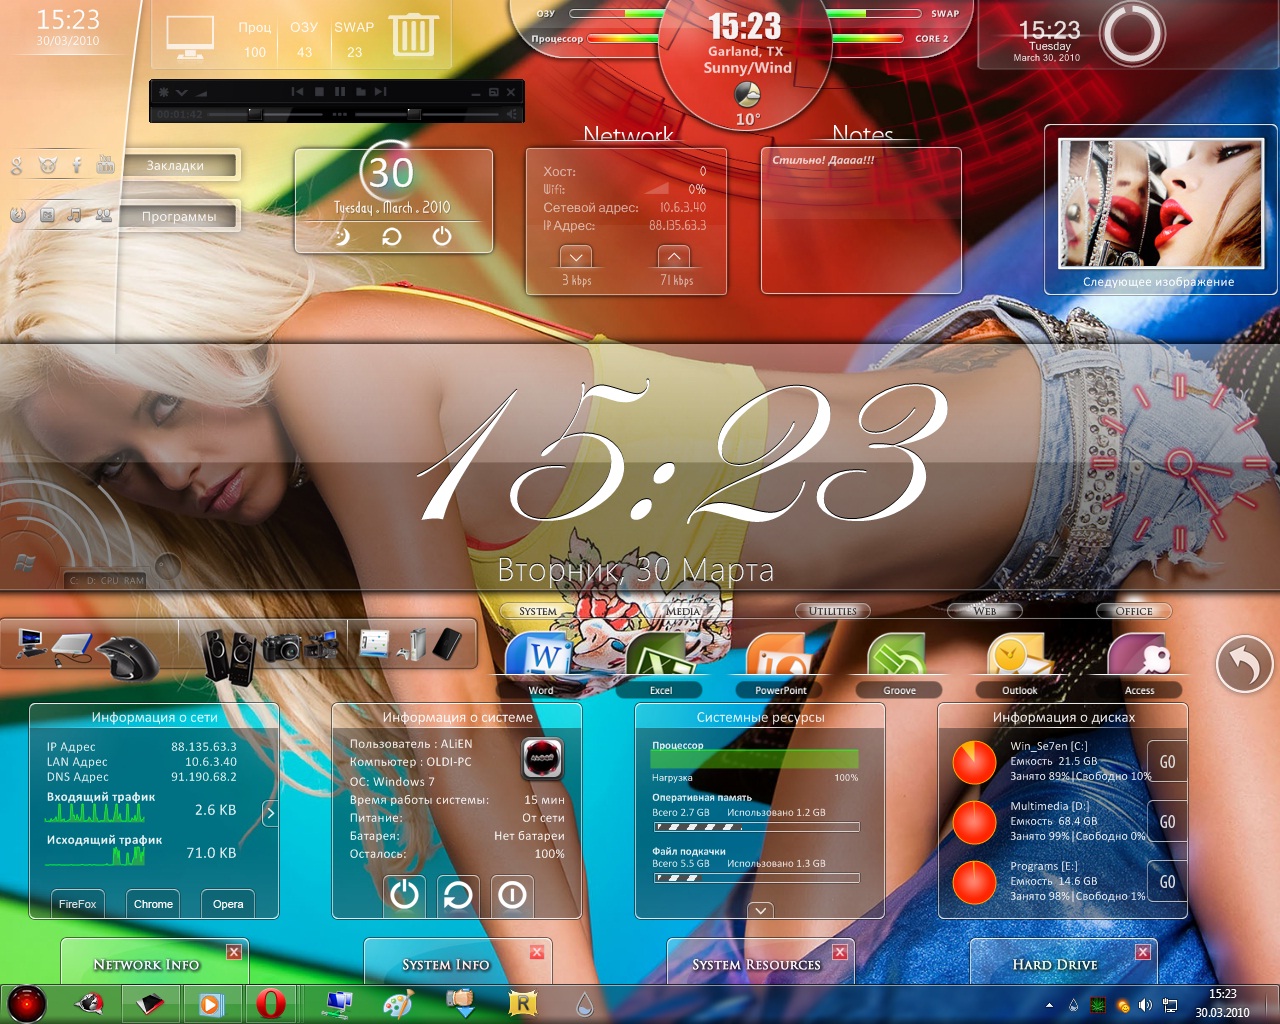Viewport: 1280px width, 1024px height.
Task: Skip to previous track in media player
Action: (x=297, y=92)
